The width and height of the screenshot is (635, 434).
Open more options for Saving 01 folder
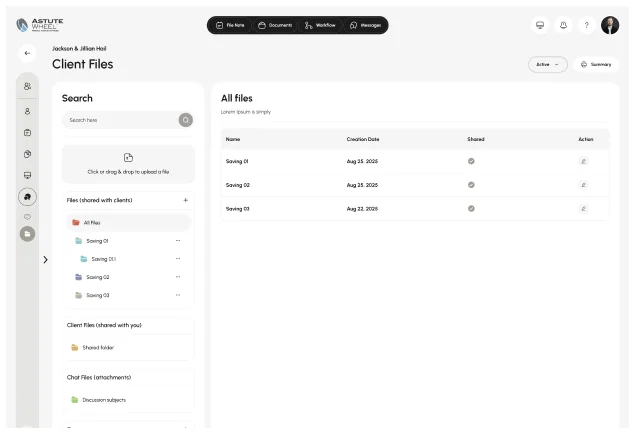178,240
